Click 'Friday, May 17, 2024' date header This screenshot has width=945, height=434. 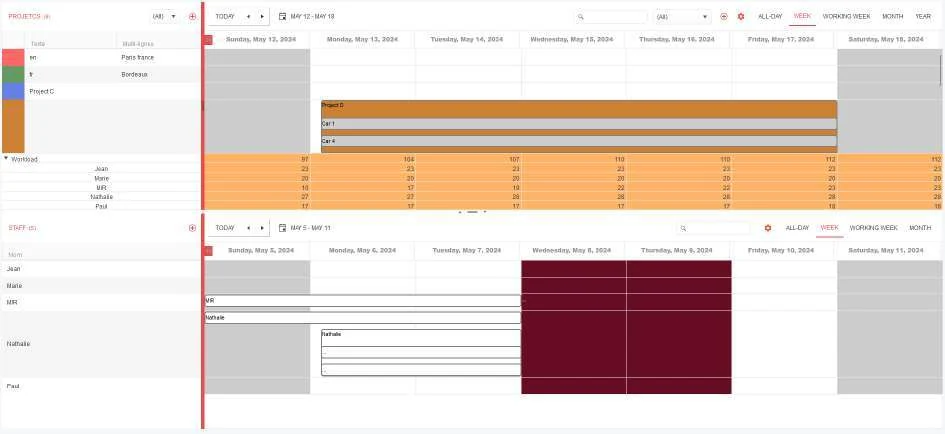(x=782, y=39)
